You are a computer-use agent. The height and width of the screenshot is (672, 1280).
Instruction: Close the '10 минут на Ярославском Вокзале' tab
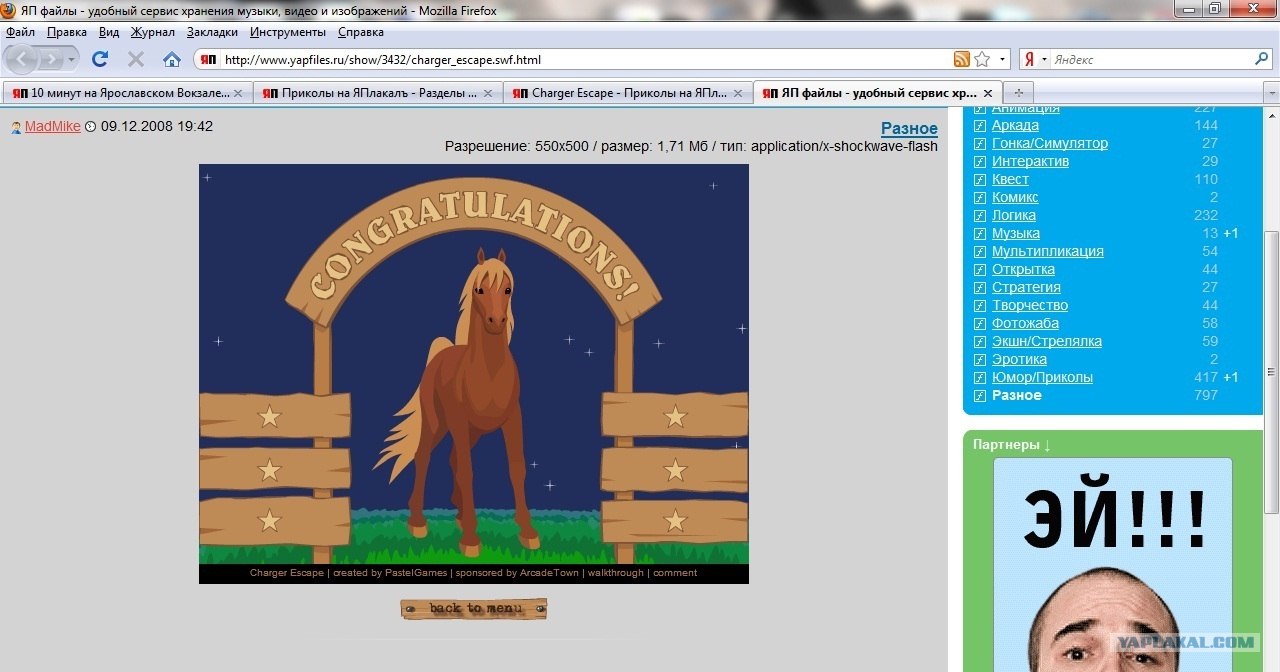[238, 93]
